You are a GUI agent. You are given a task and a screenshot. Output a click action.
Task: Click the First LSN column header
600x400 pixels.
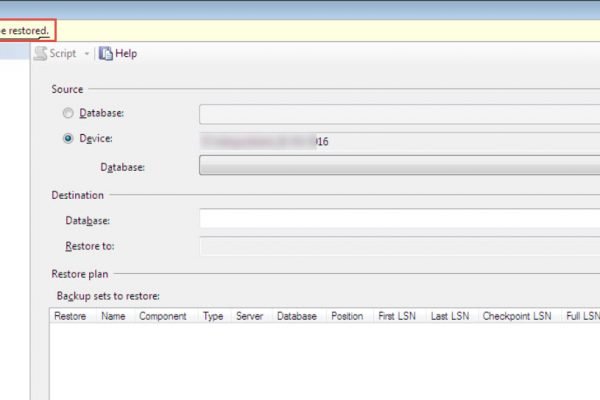pos(397,316)
